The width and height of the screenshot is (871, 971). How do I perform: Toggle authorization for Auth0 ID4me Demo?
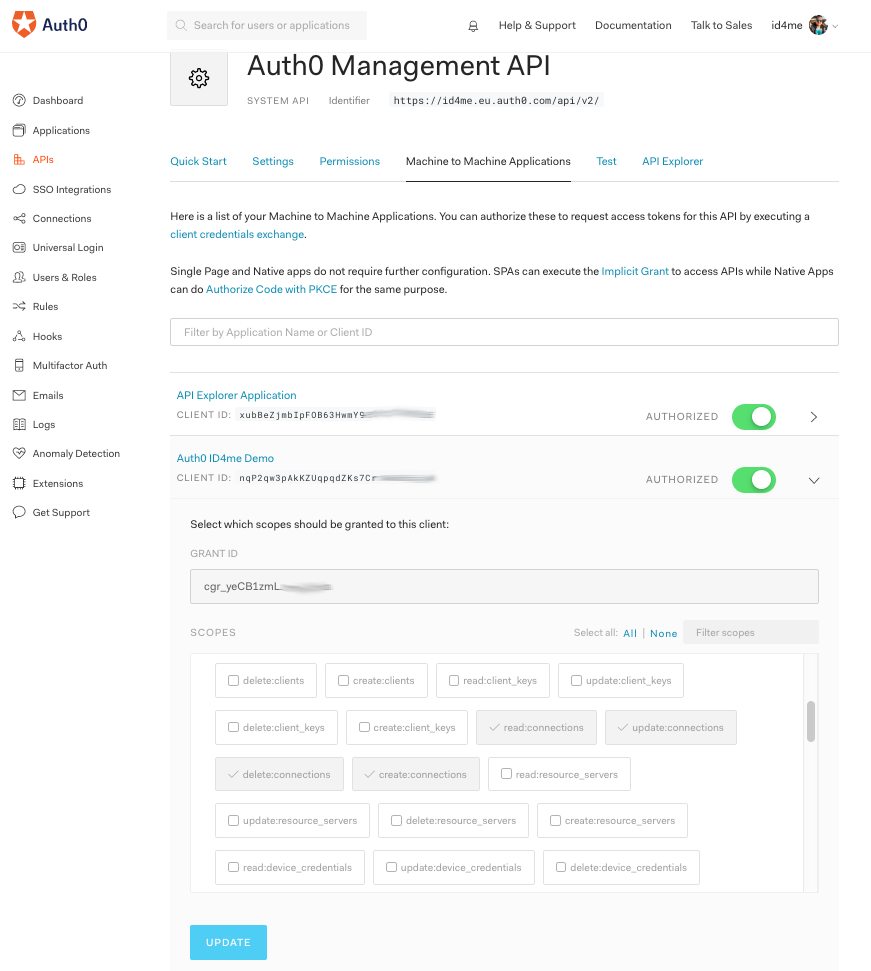pyautogui.click(x=753, y=480)
